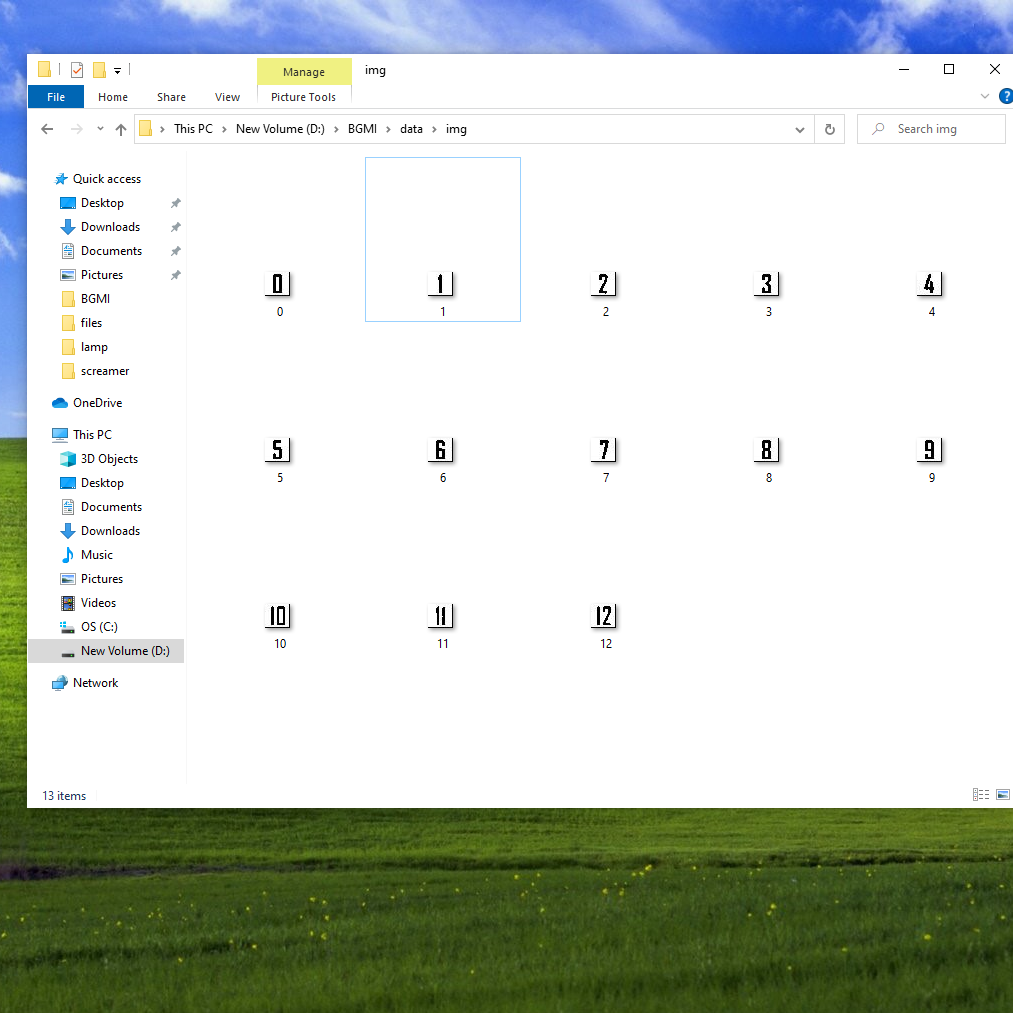Open the screamer folder in sidebar
Viewport: 1013px width, 1013px height.
pos(105,371)
